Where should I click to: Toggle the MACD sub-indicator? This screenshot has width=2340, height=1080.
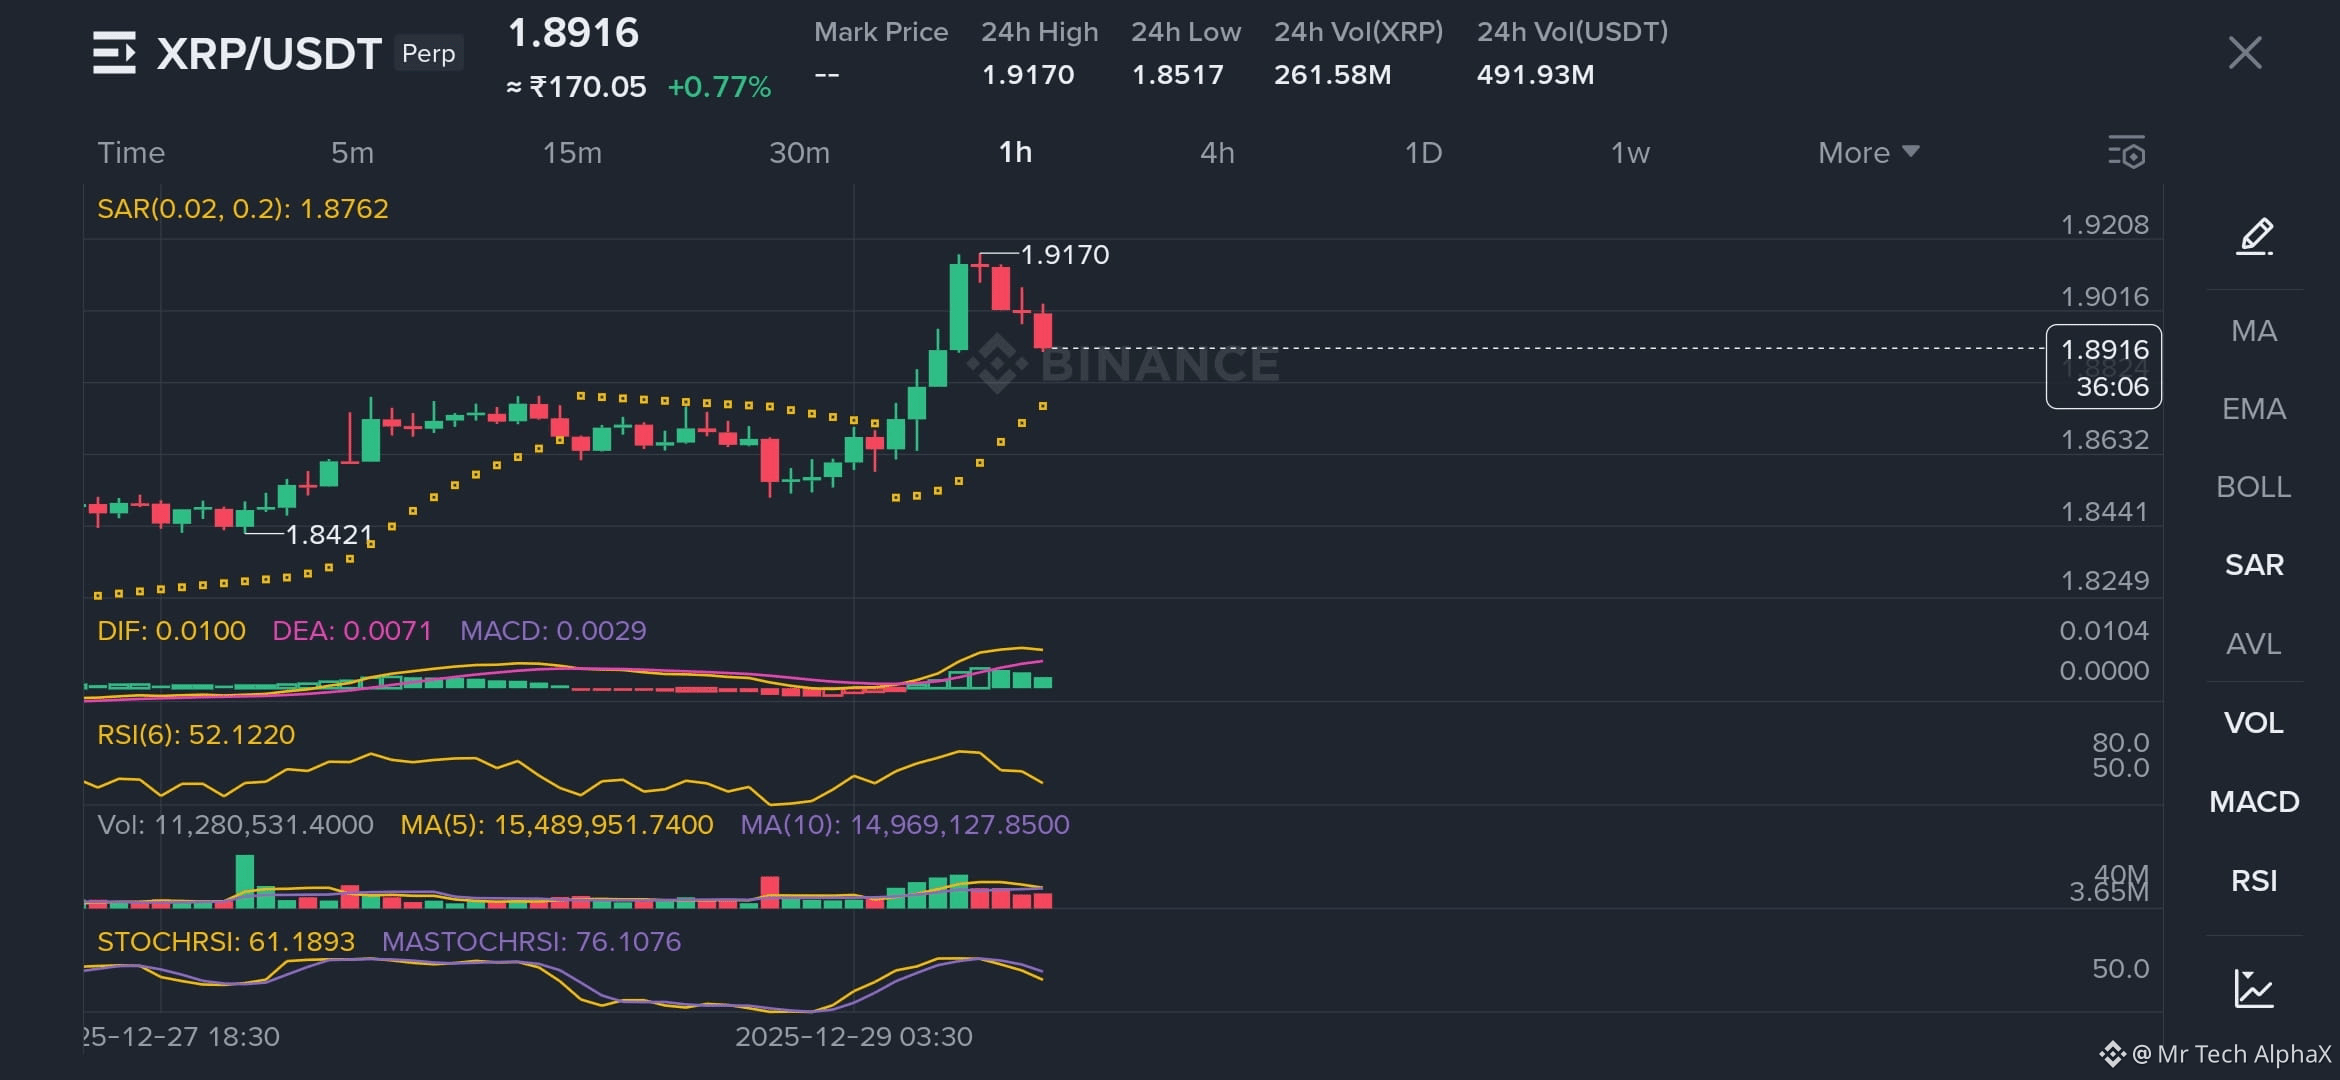(2254, 802)
